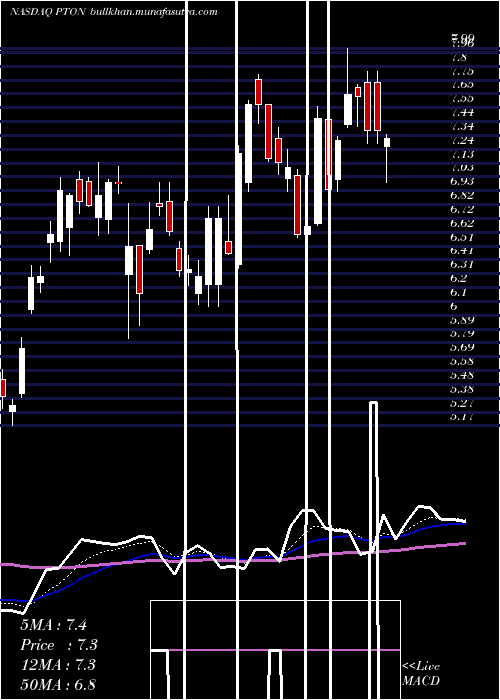The height and width of the screenshot is (700, 500).
Task: Click the 5.38 price axis label
Action: pos(462,389)
